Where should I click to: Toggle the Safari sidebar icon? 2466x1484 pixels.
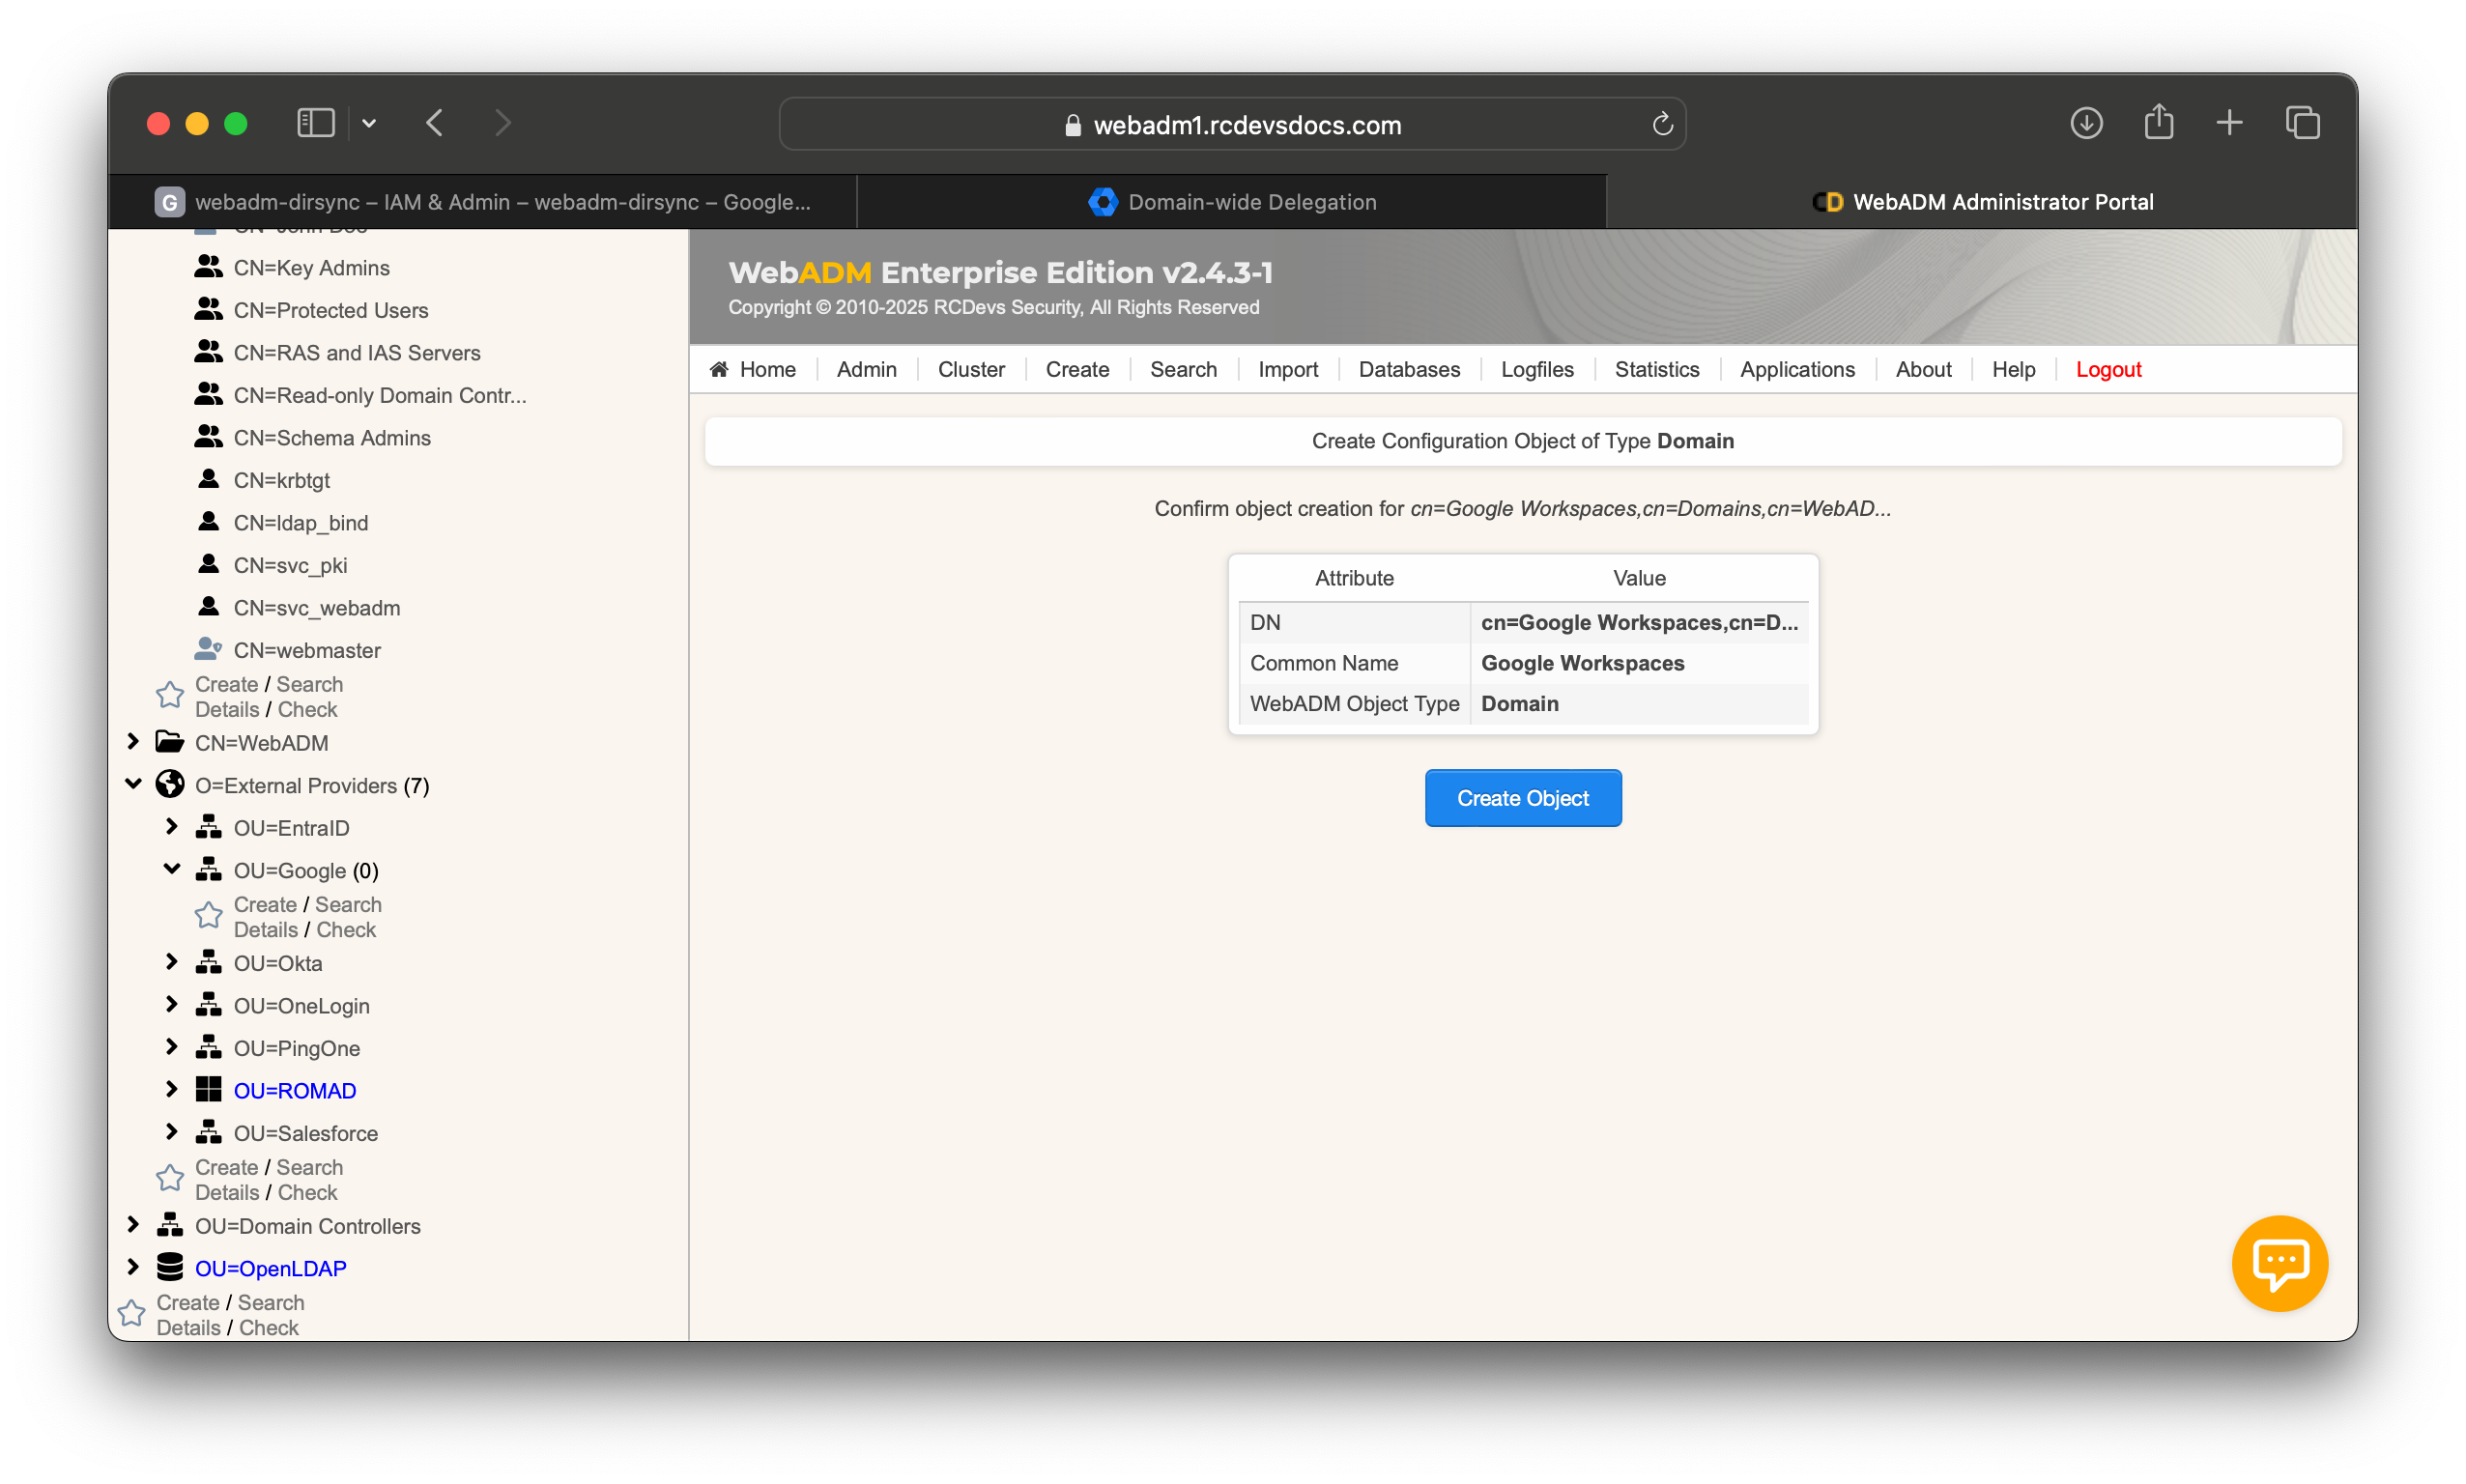(x=315, y=123)
